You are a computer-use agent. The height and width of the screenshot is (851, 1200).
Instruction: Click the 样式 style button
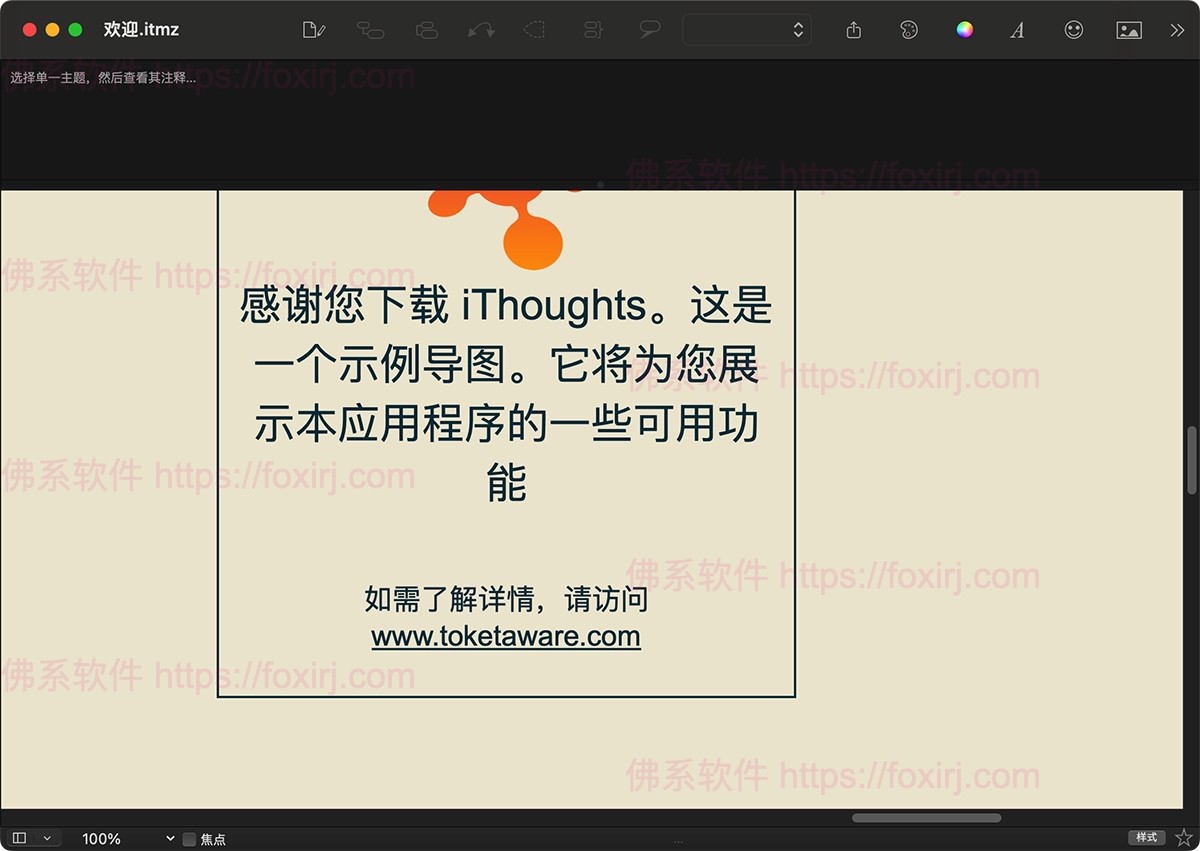click(1146, 837)
